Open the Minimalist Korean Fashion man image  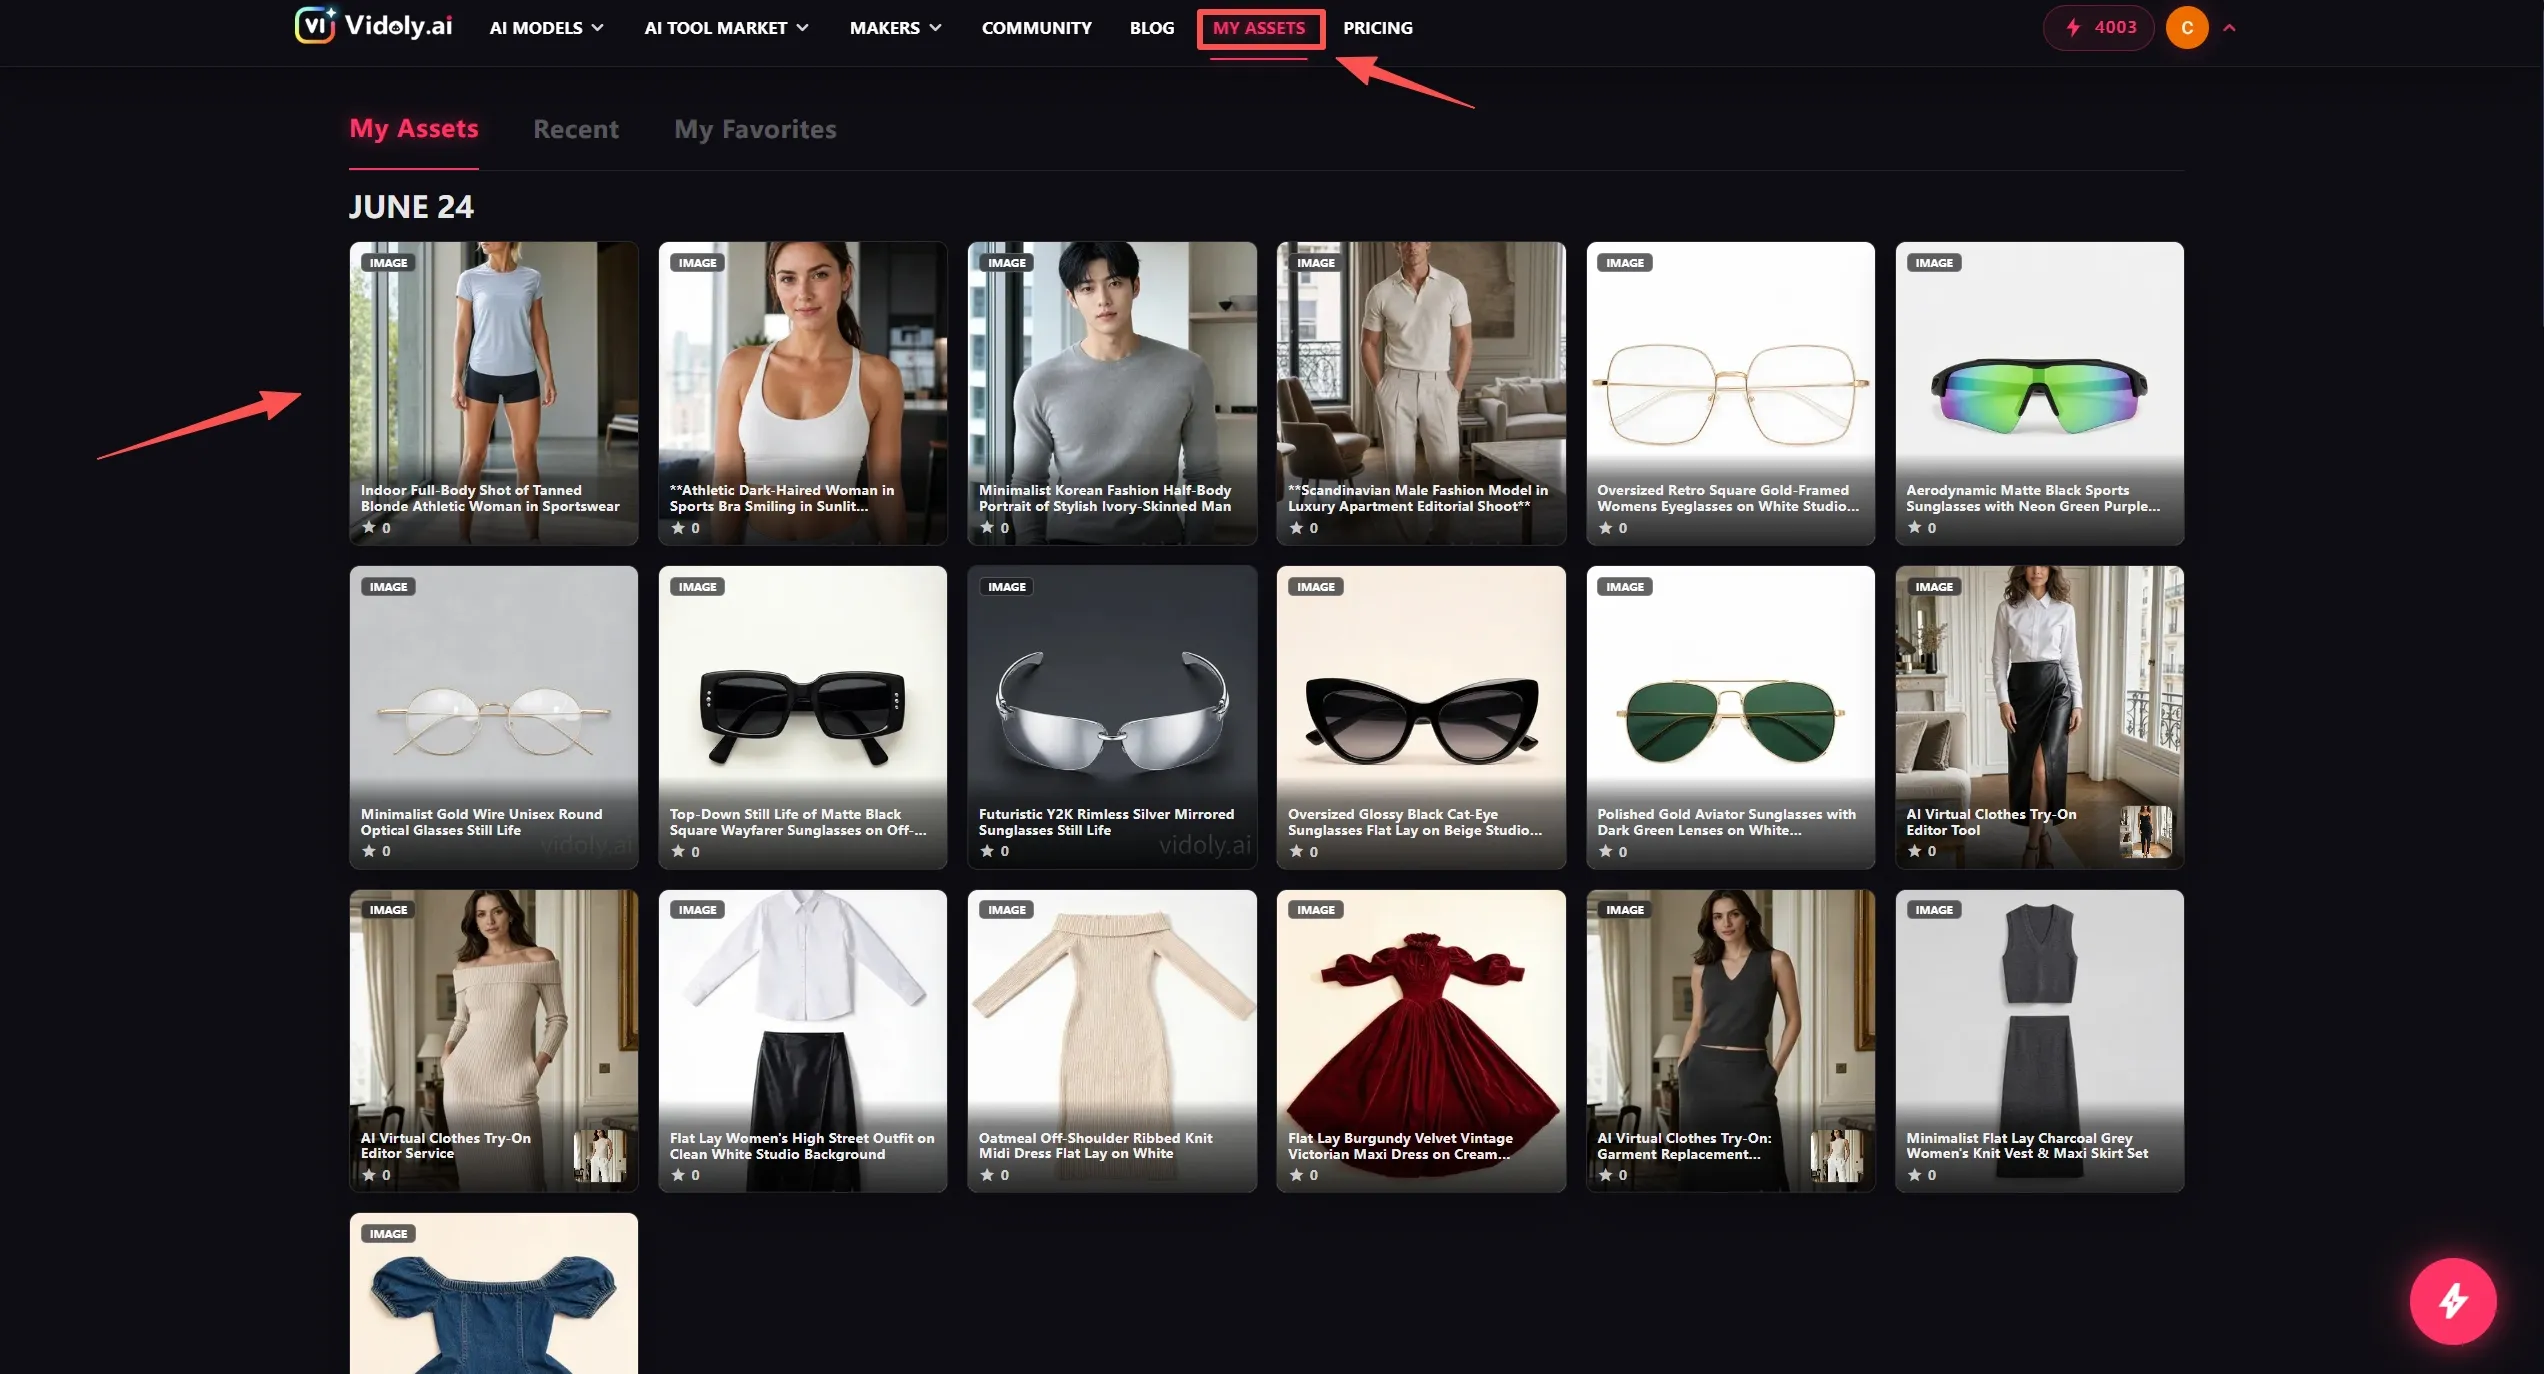pos(1112,393)
